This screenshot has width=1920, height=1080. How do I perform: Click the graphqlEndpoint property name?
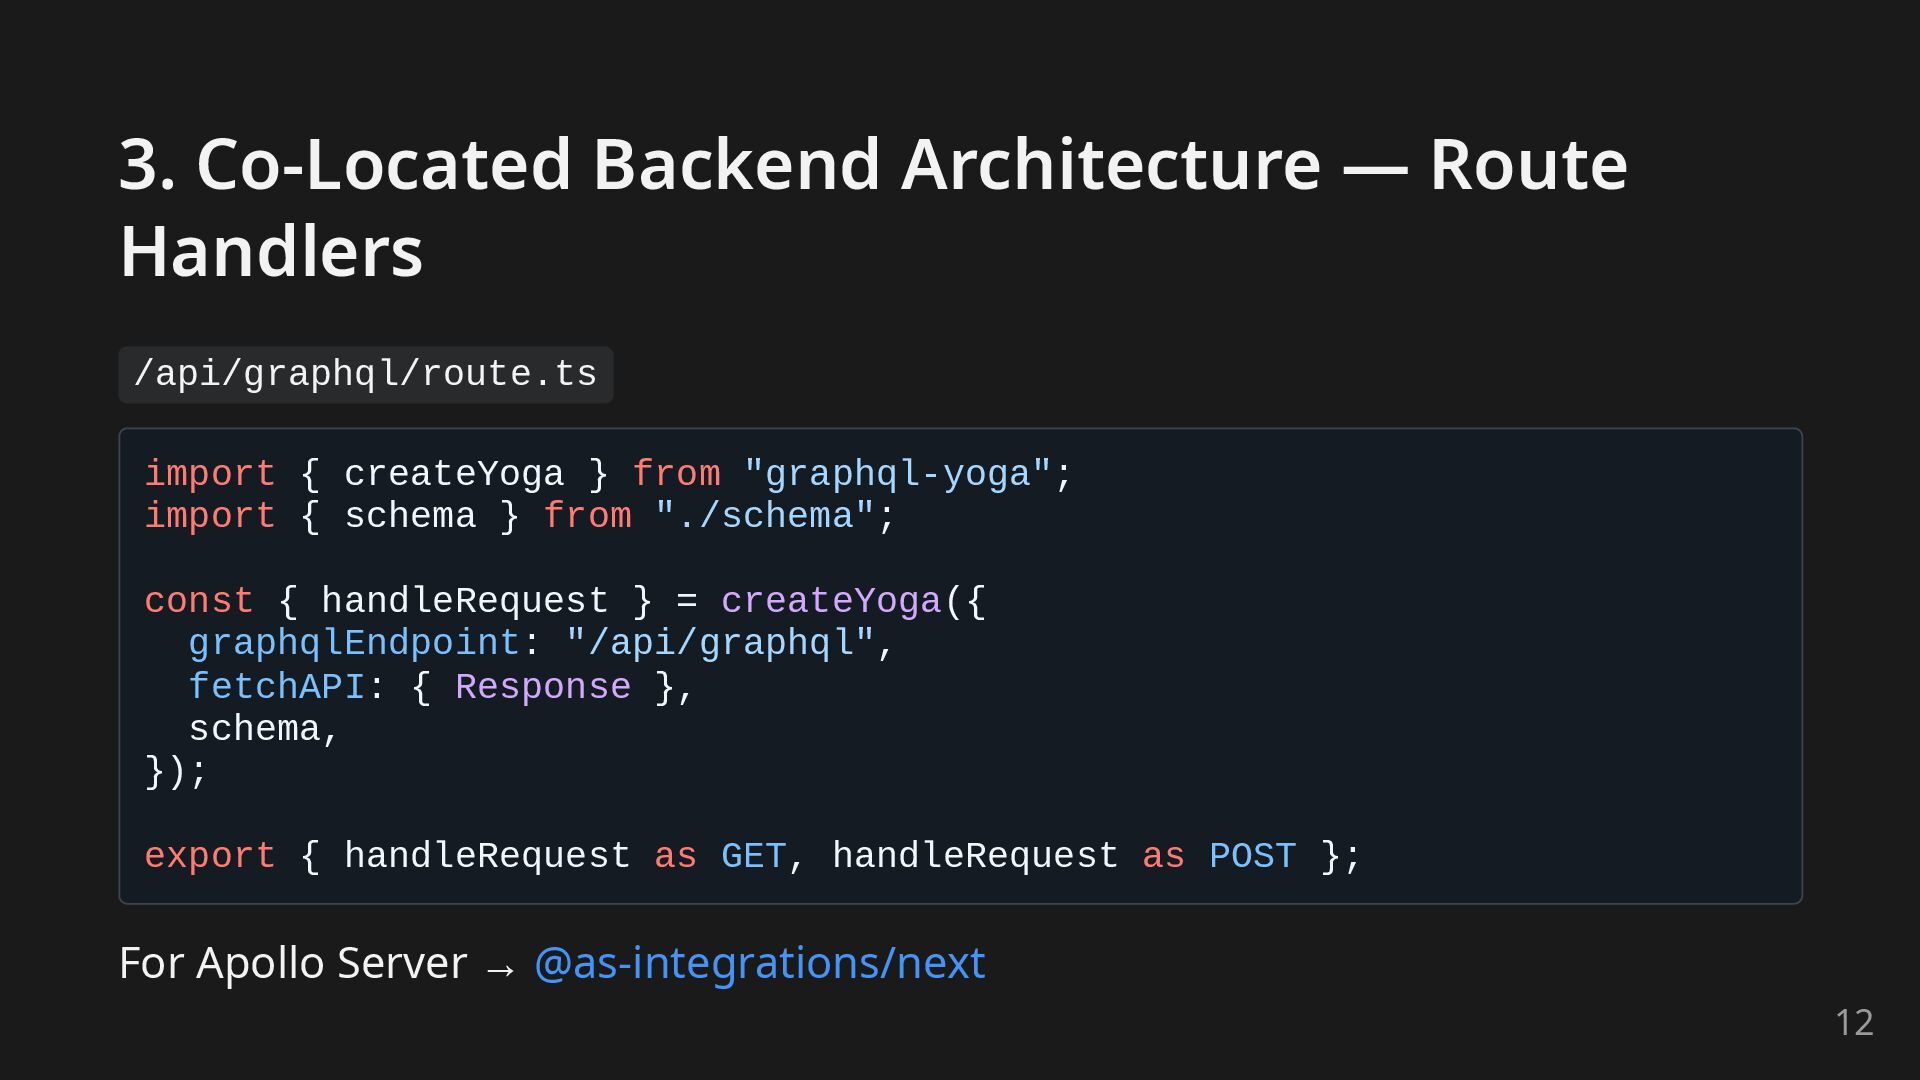point(354,643)
